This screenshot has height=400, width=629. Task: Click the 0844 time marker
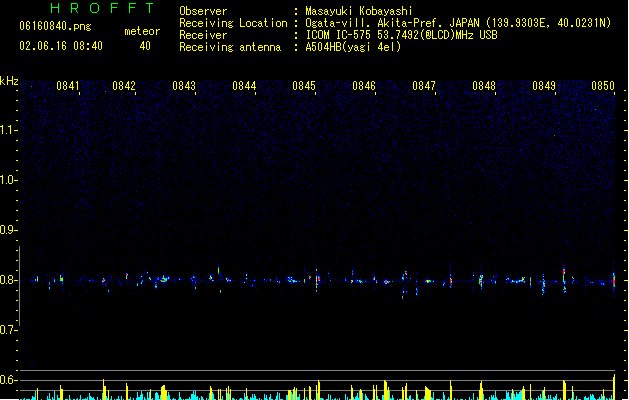point(244,86)
